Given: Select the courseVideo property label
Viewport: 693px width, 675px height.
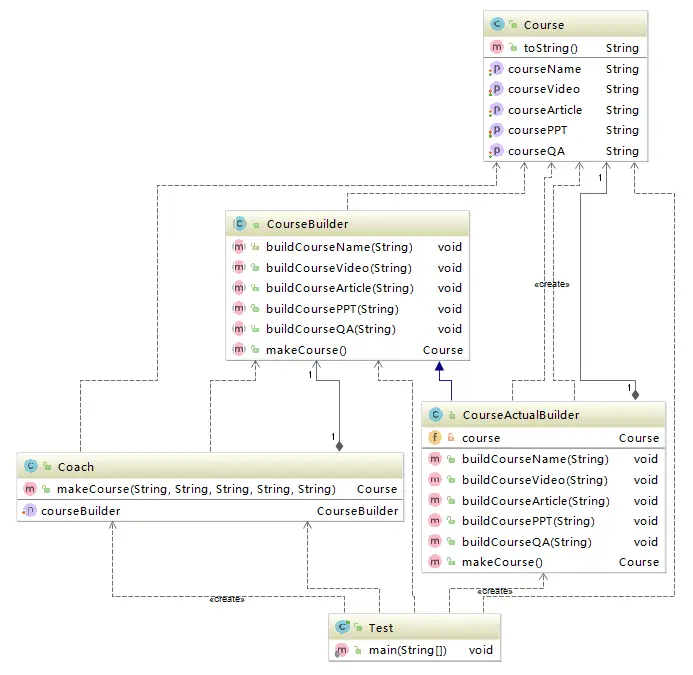Looking at the screenshot, I should click(x=544, y=89).
